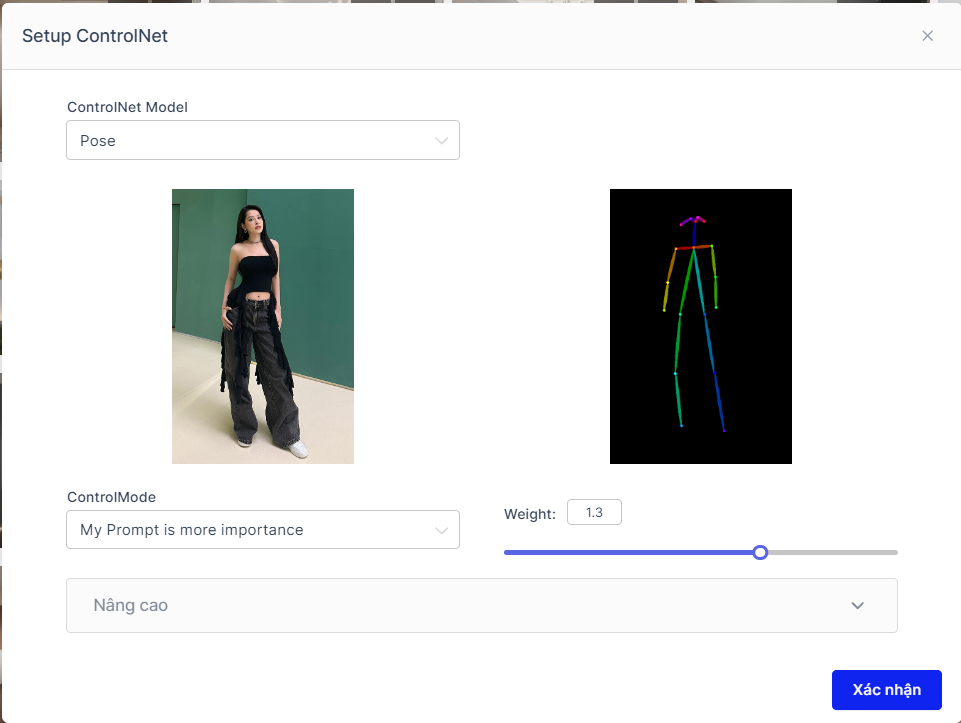
Task: Open the ControlNet Model dropdown
Action: 262,140
